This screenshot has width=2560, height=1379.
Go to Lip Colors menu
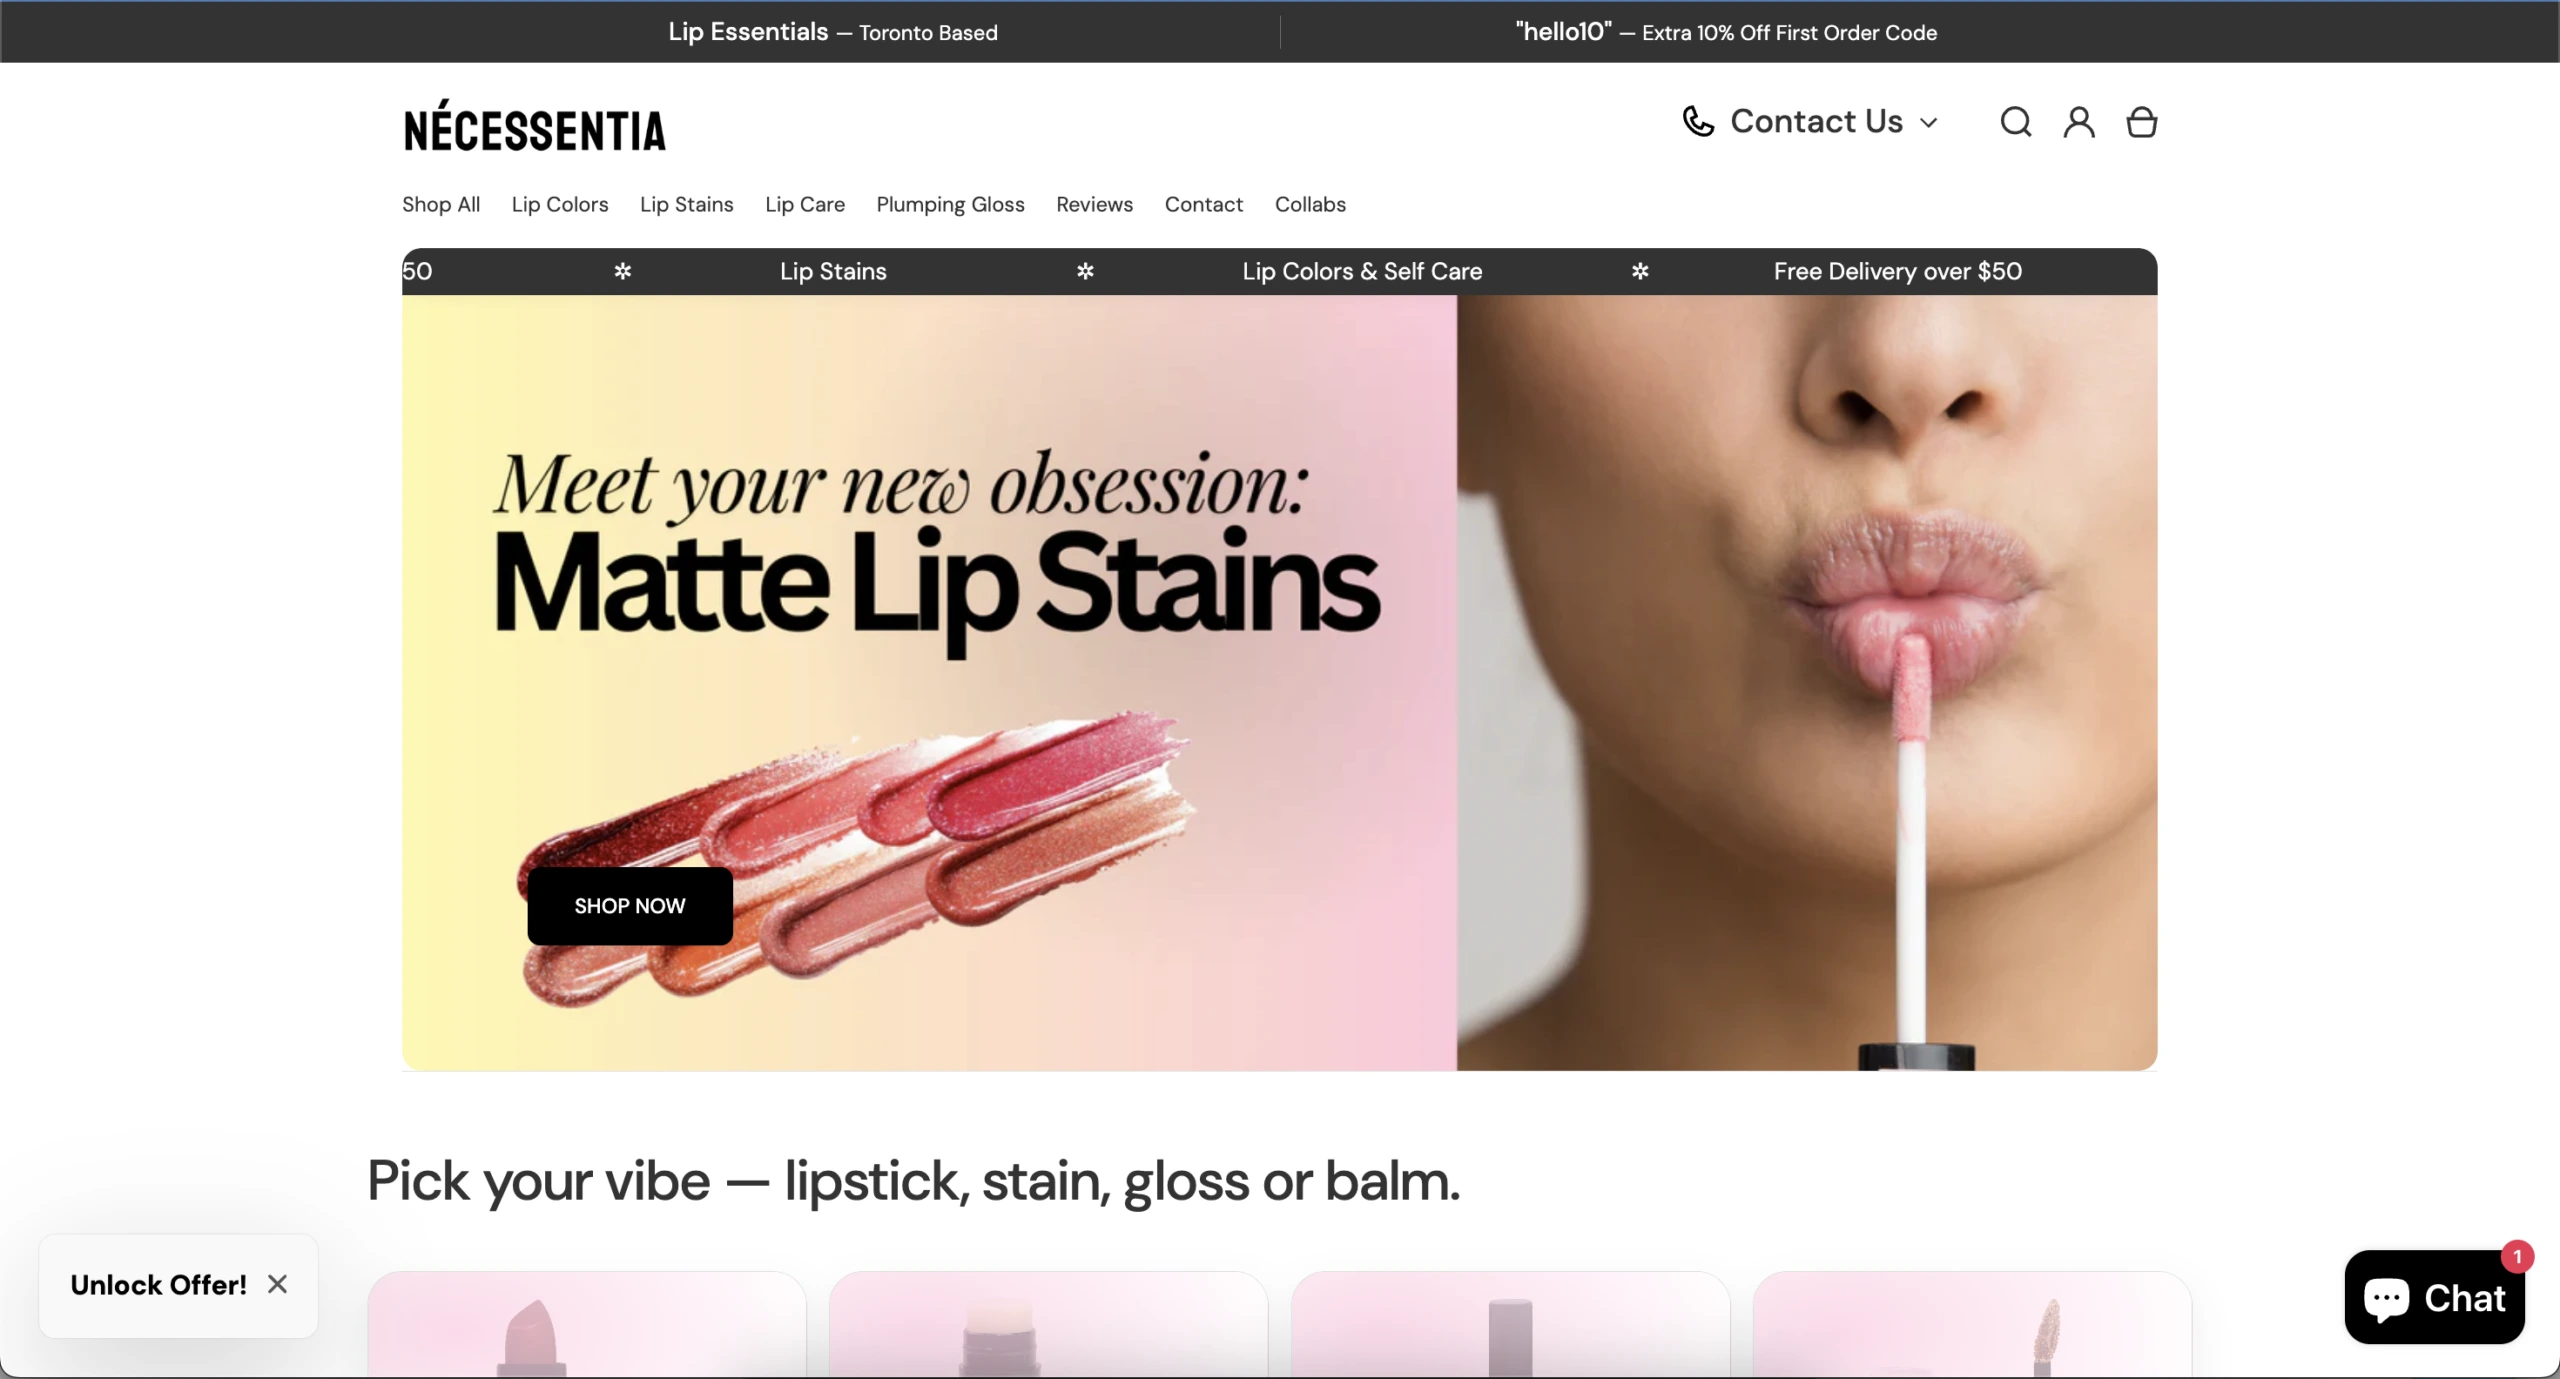pyautogui.click(x=560, y=204)
